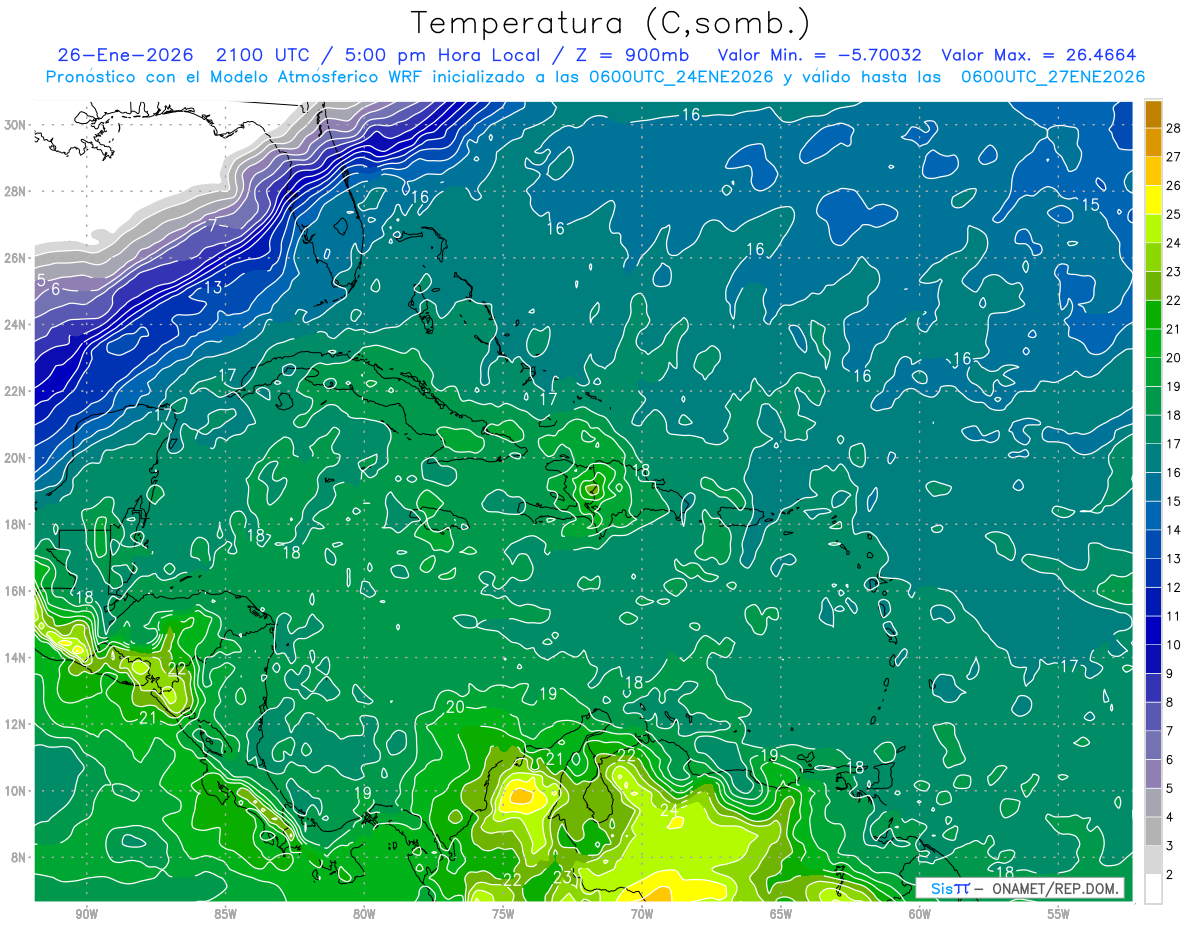
Task: Click the "22N" latitude axis label
Action: point(16,391)
